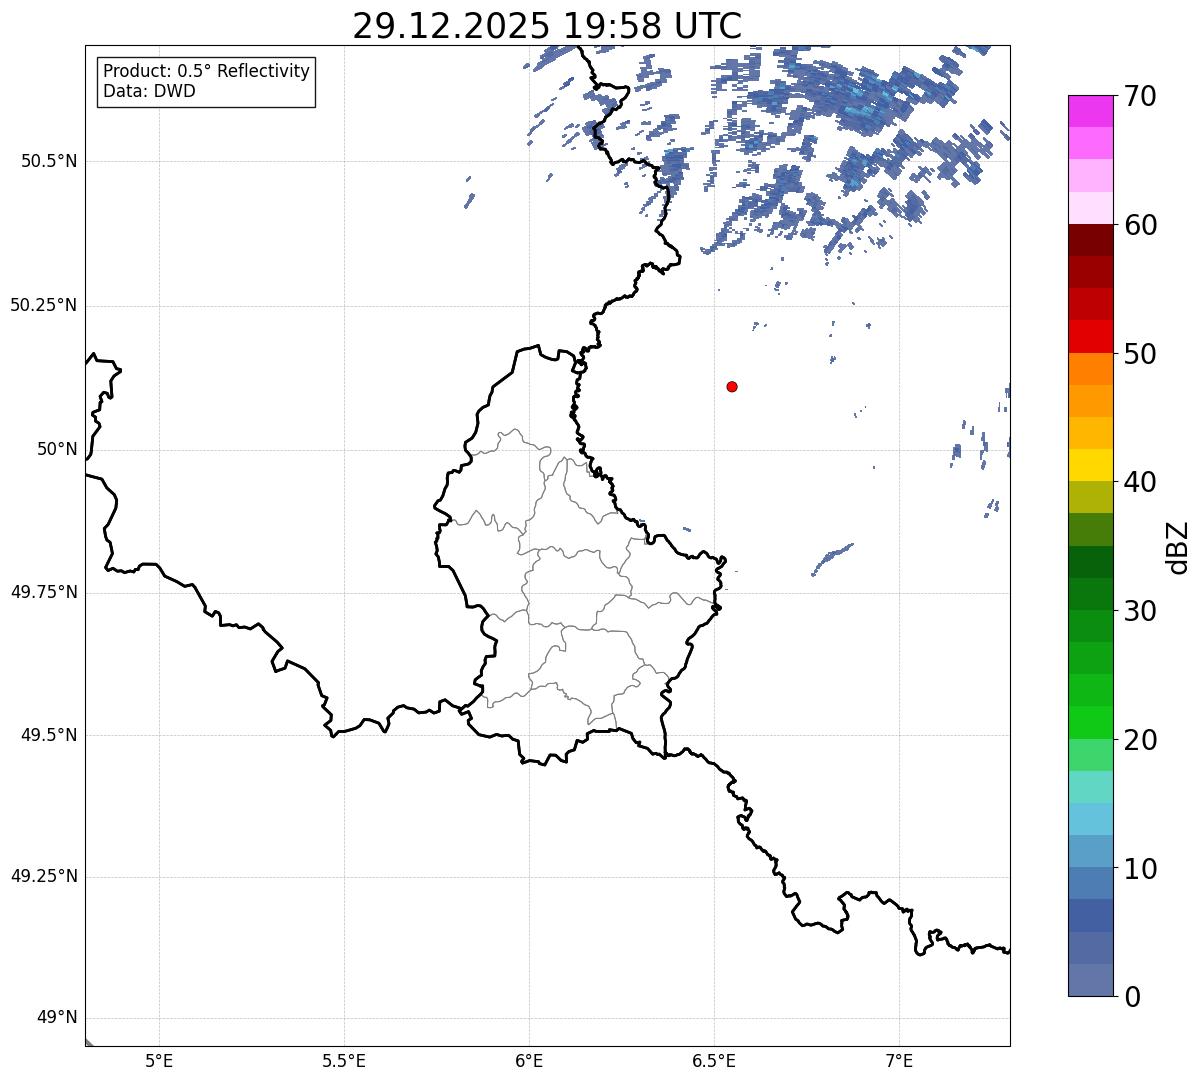Click the colorbar value 20
The image size is (1202, 1081).
(1140, 740)
